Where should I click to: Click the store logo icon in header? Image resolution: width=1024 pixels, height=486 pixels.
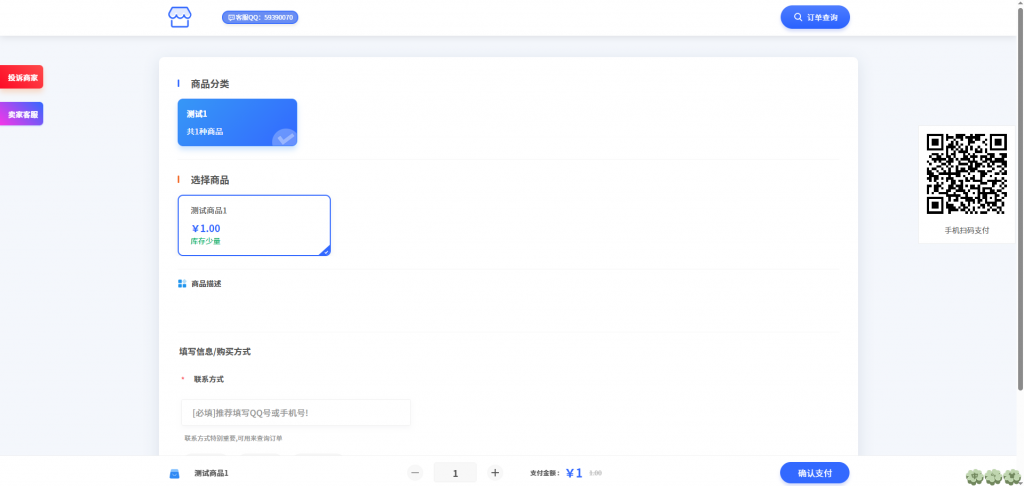(x=178, y=17)
